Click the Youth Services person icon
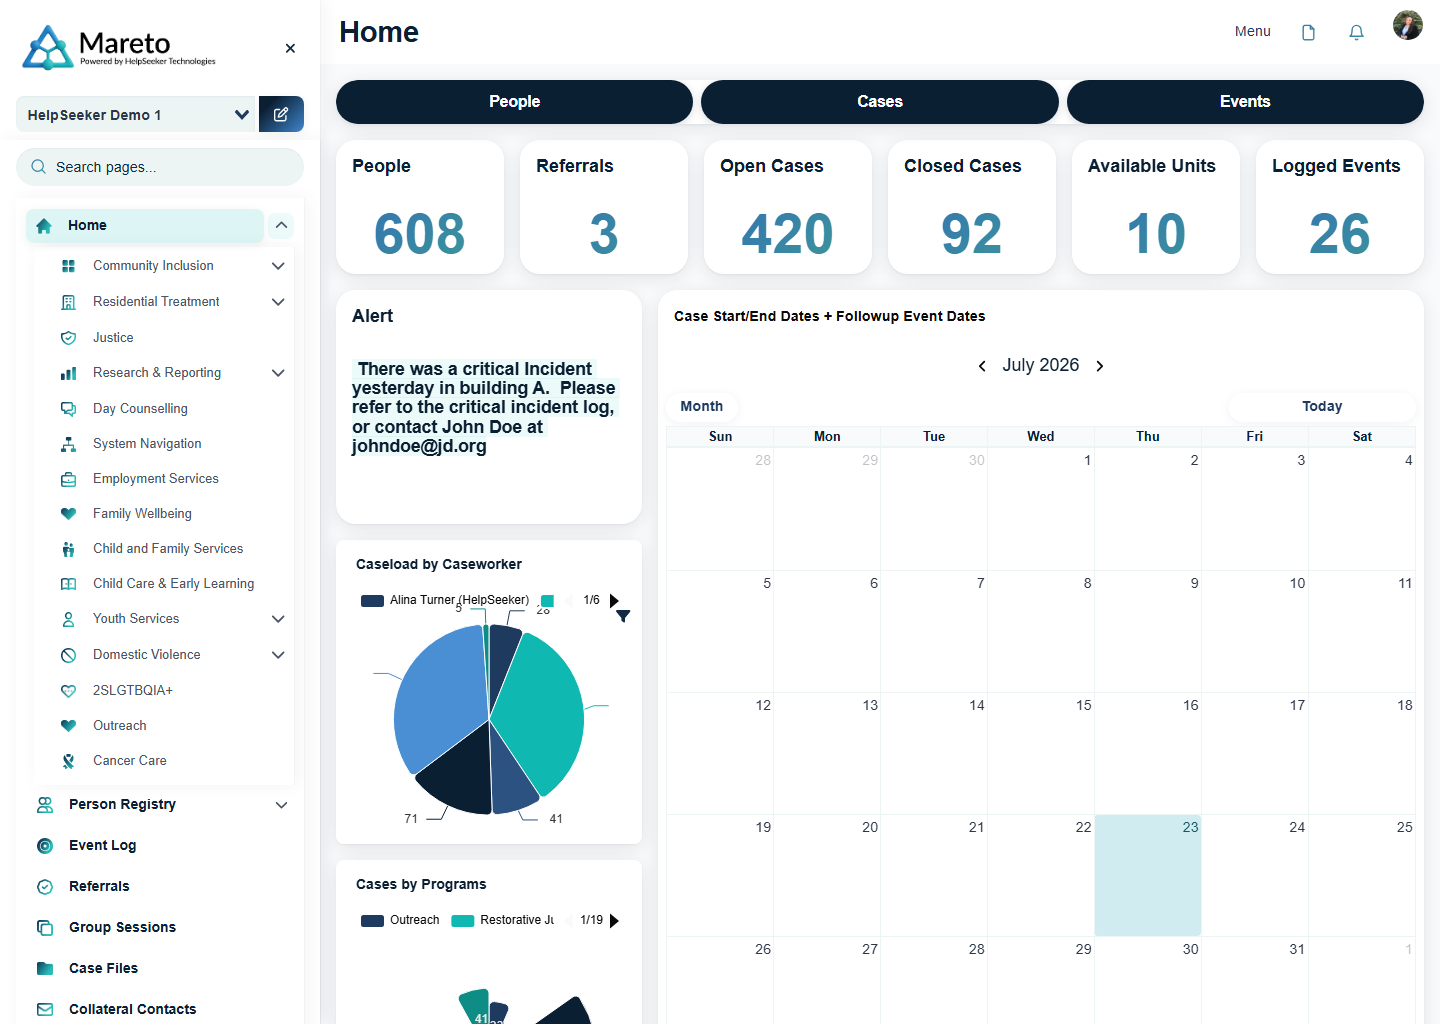This screenshot has width=1440, height=1024. click(68, 619)
